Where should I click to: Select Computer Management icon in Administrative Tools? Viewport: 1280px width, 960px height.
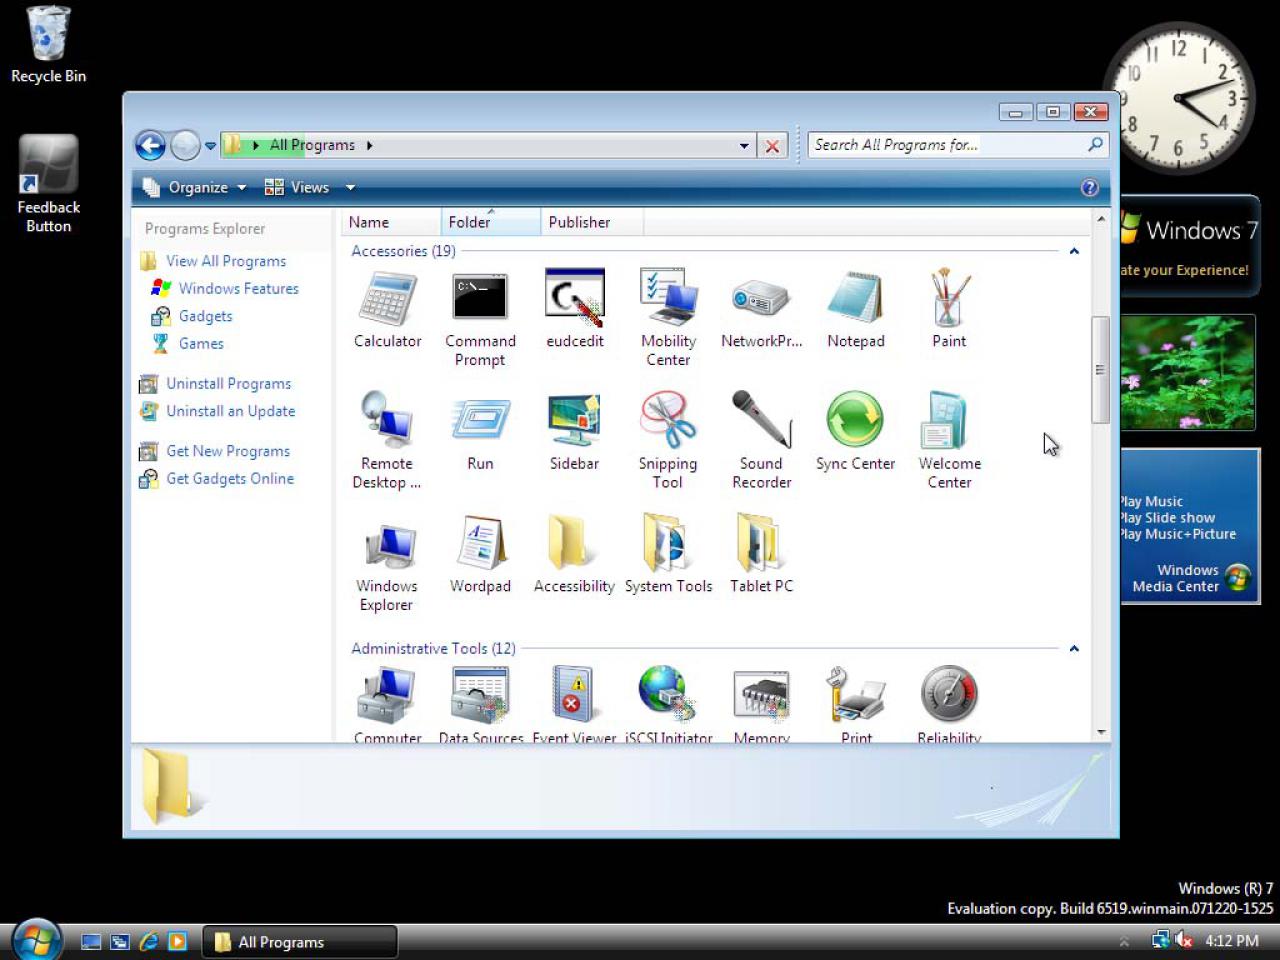pyautogui.click(x=387, y=695)
